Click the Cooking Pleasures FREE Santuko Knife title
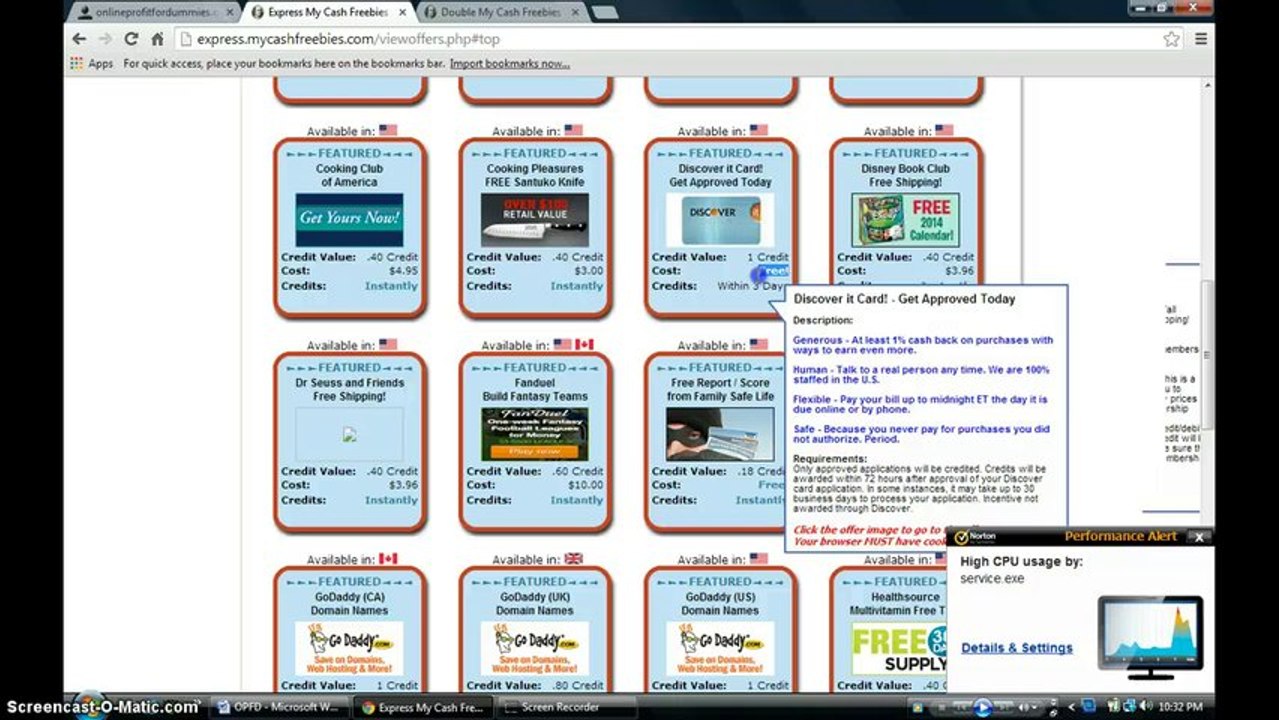 click(x=535, y=175)
